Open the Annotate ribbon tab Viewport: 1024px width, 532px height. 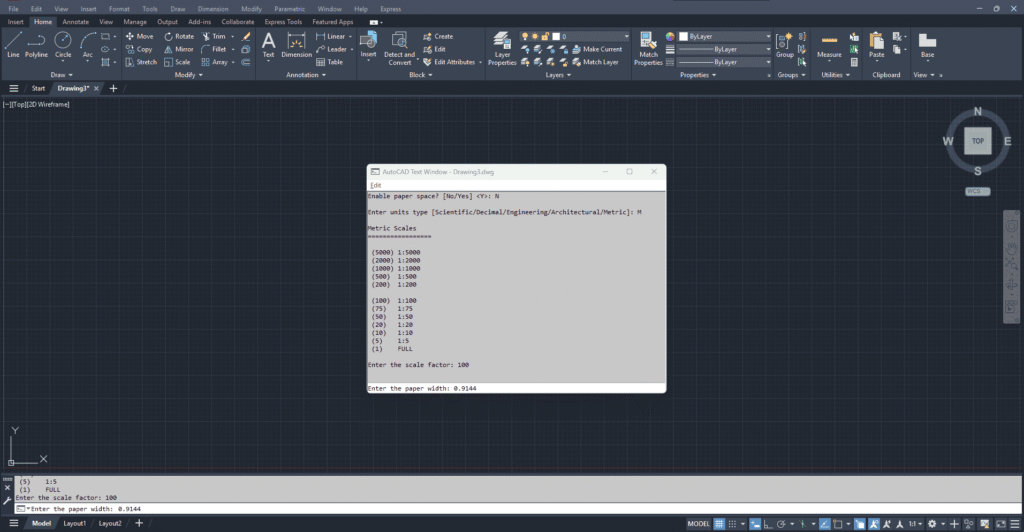[76, 22]
